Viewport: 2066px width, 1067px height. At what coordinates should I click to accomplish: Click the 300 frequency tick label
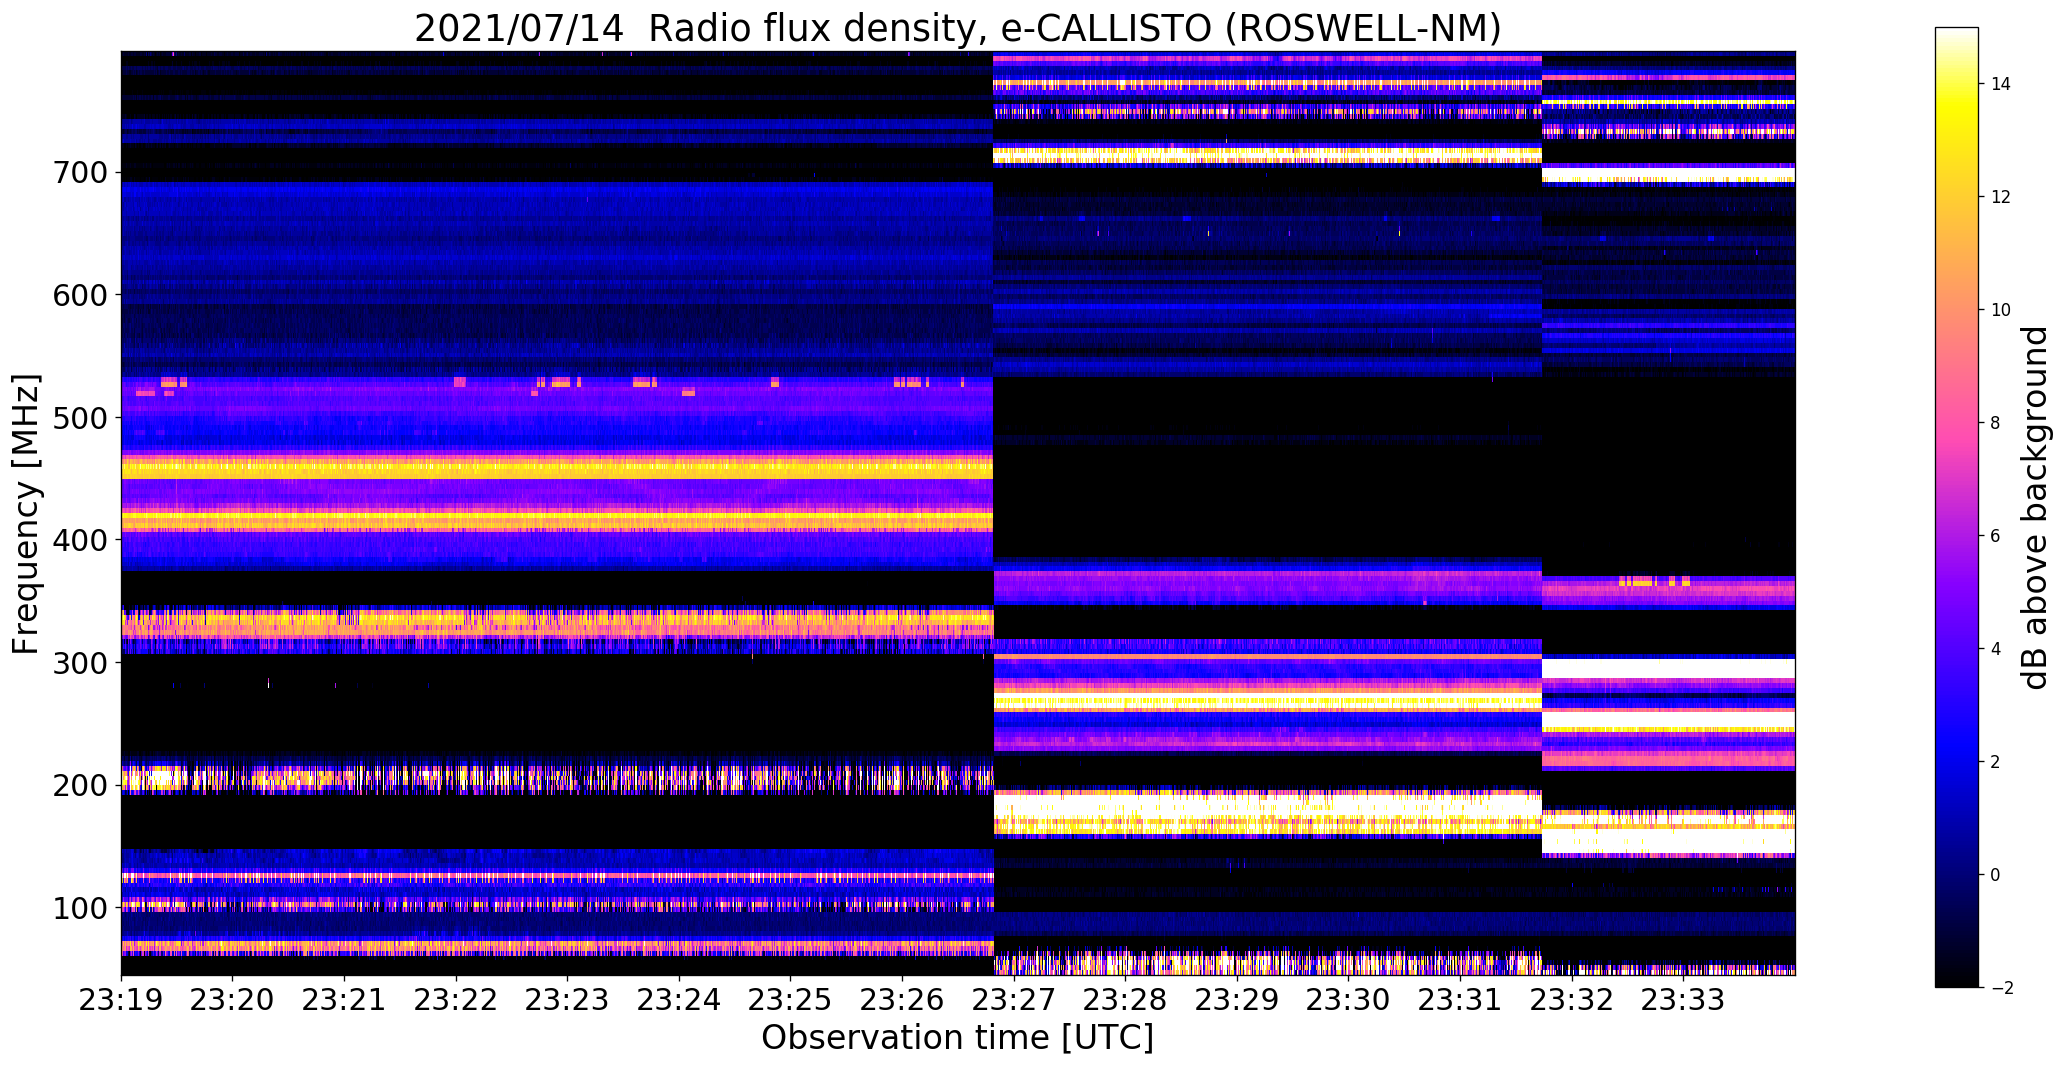coord(79,663)
